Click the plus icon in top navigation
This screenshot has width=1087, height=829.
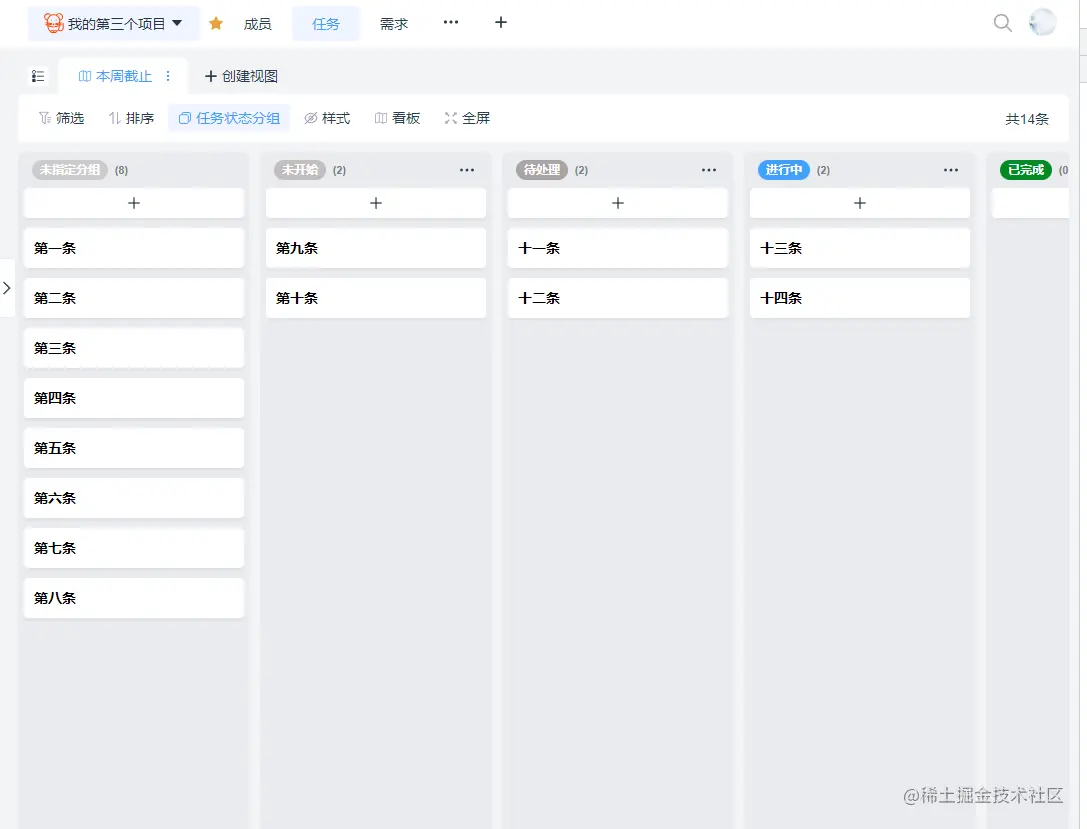coord(501,22)
